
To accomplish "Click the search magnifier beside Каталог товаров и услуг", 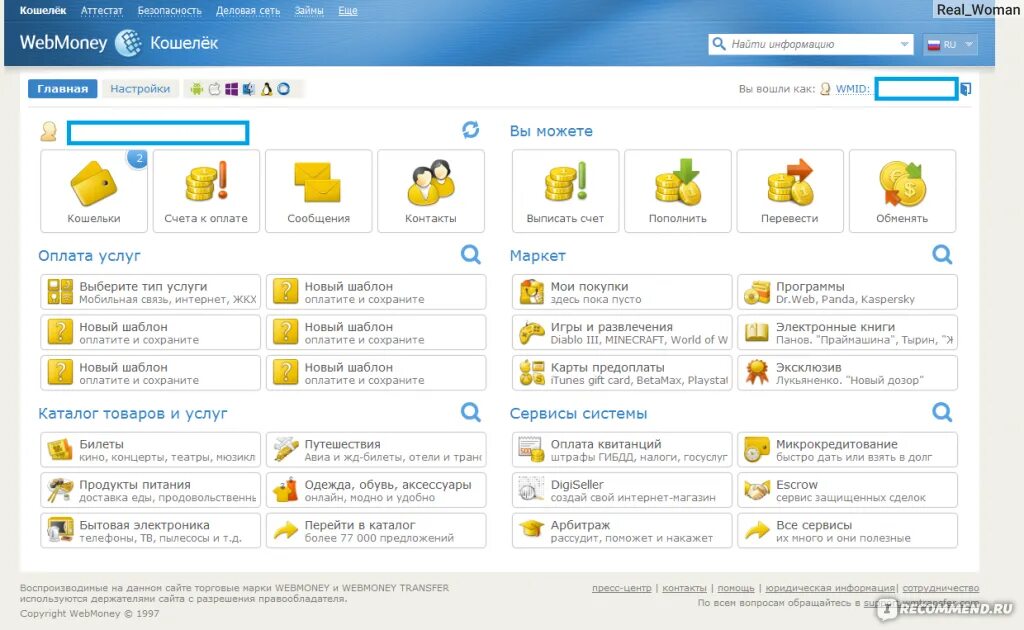I will click(470, 412).
